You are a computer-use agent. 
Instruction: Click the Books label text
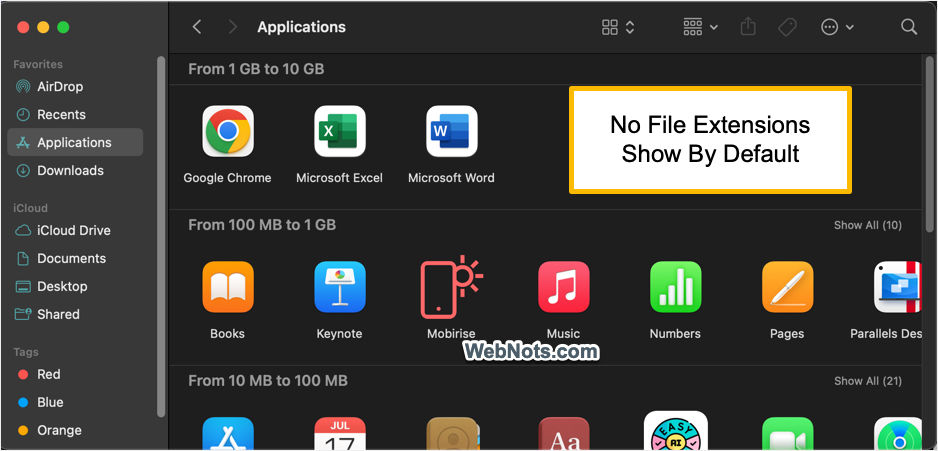tap(227, 334)
